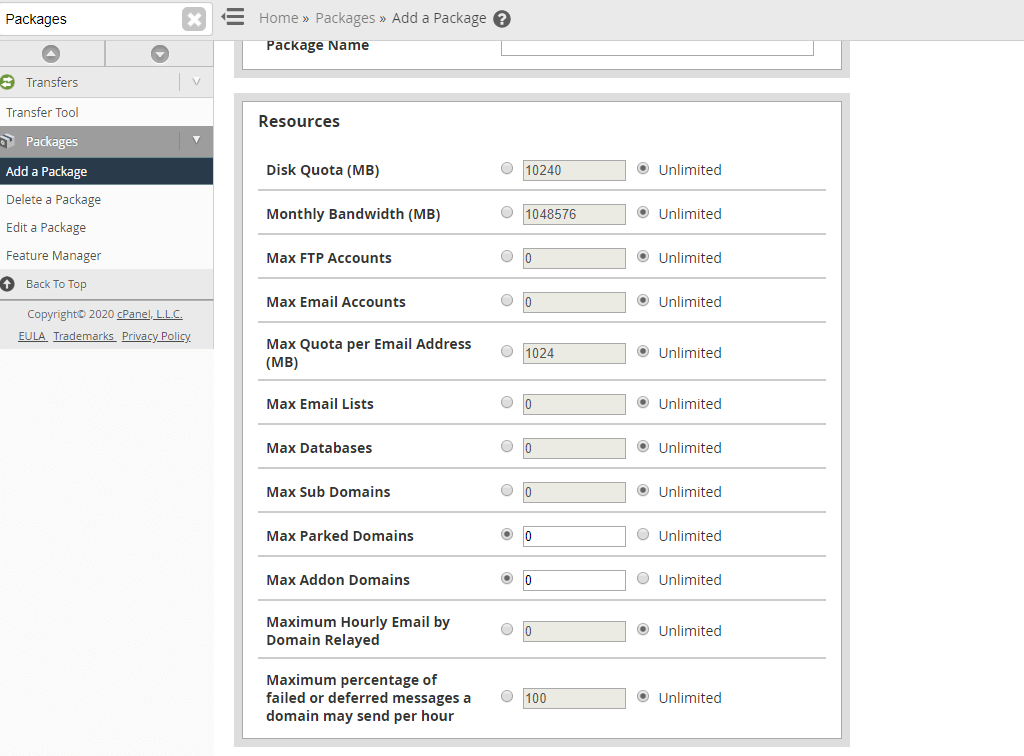Select Unlimited for Max Sub Domains
The width and height of the screenshot is (1024, 756).
643,490
